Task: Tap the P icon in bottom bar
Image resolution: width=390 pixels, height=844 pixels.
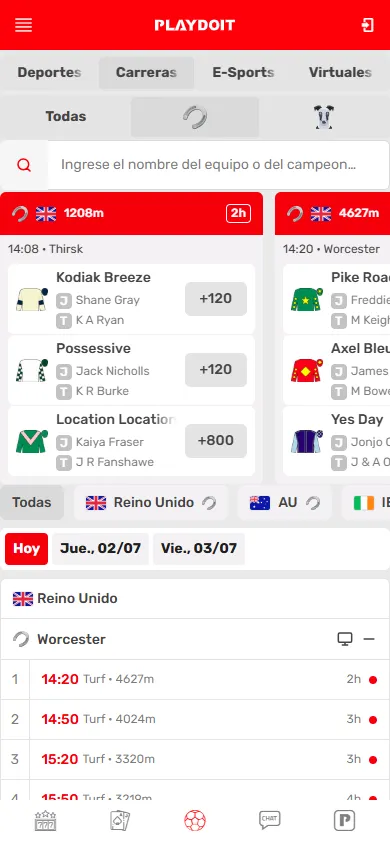Action: coord(344,821)
